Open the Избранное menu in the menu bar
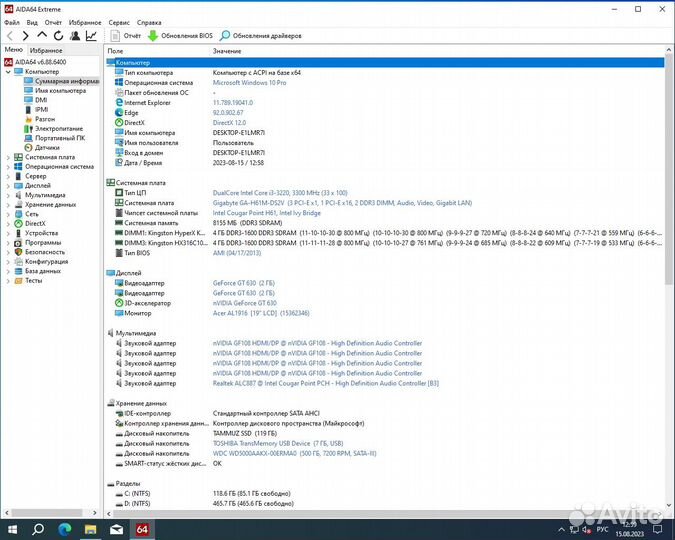 85,22
